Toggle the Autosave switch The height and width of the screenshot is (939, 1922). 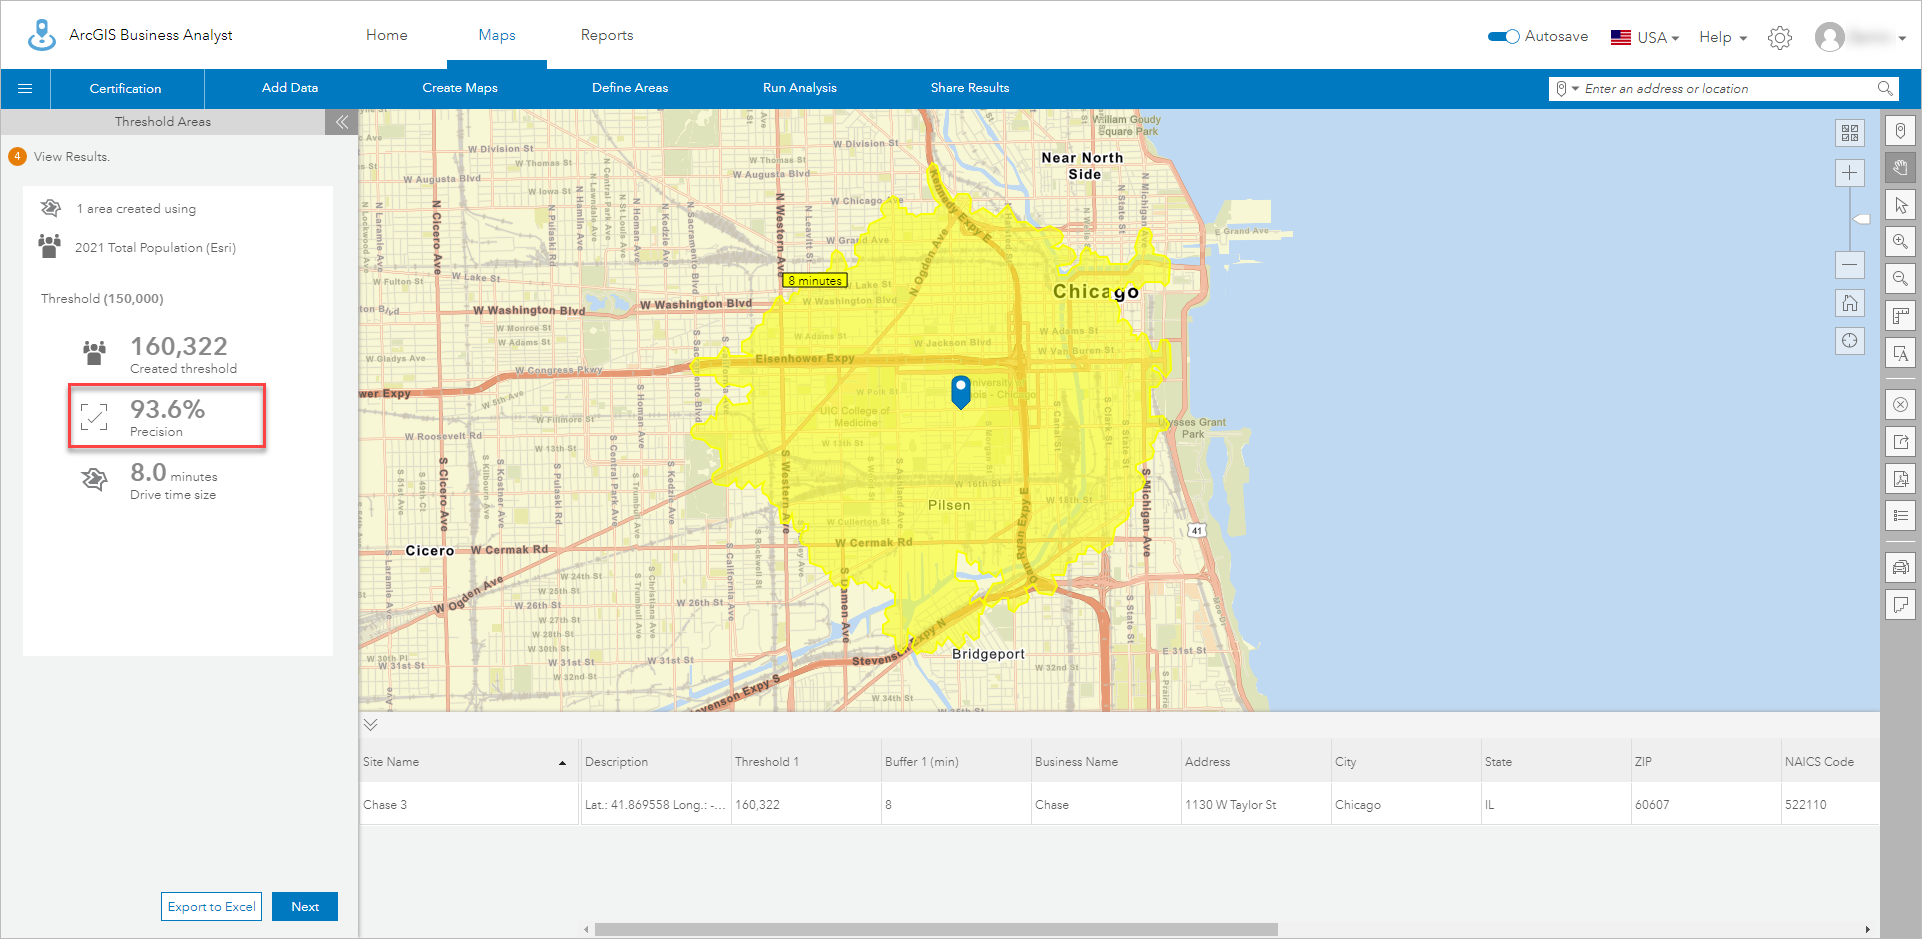(1504, 37)
